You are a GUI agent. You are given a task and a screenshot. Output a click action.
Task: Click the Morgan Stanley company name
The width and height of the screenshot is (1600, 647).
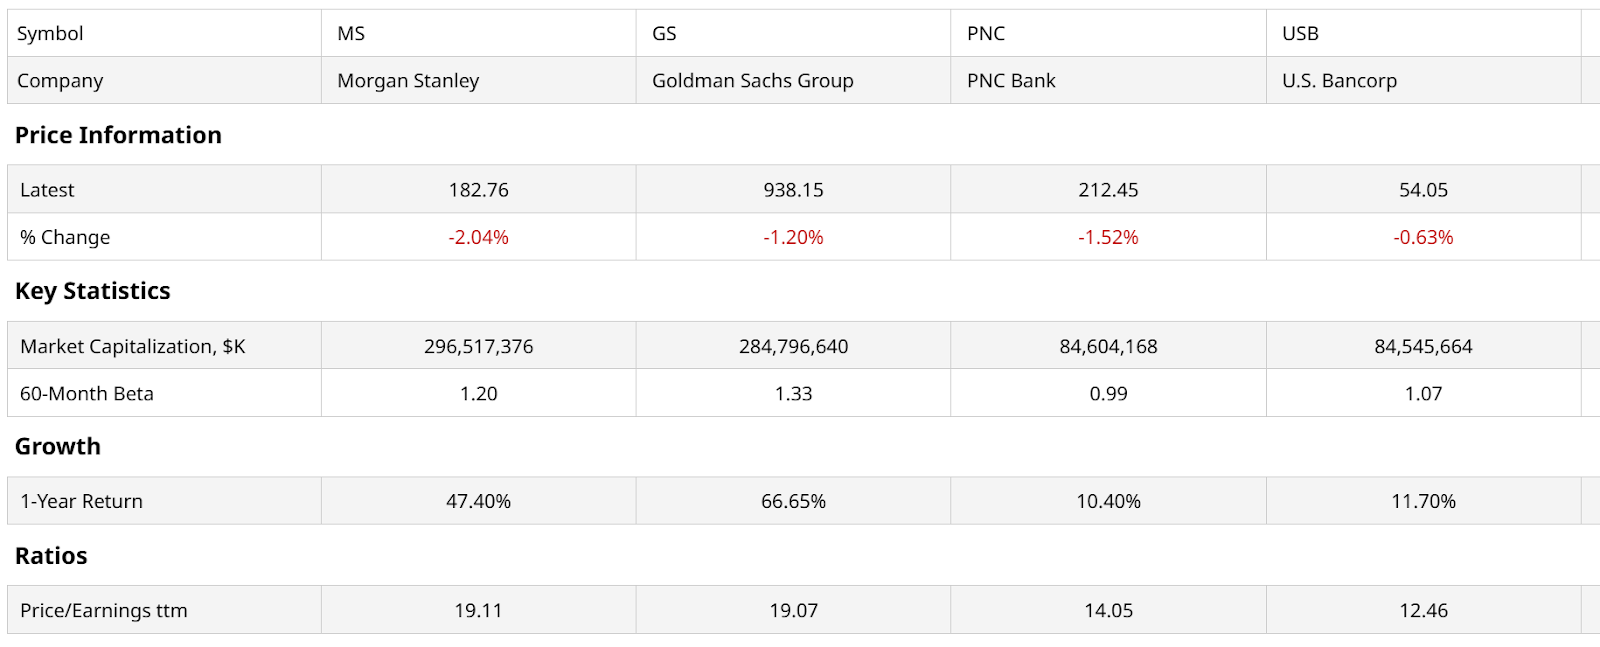tap(408, 81)
